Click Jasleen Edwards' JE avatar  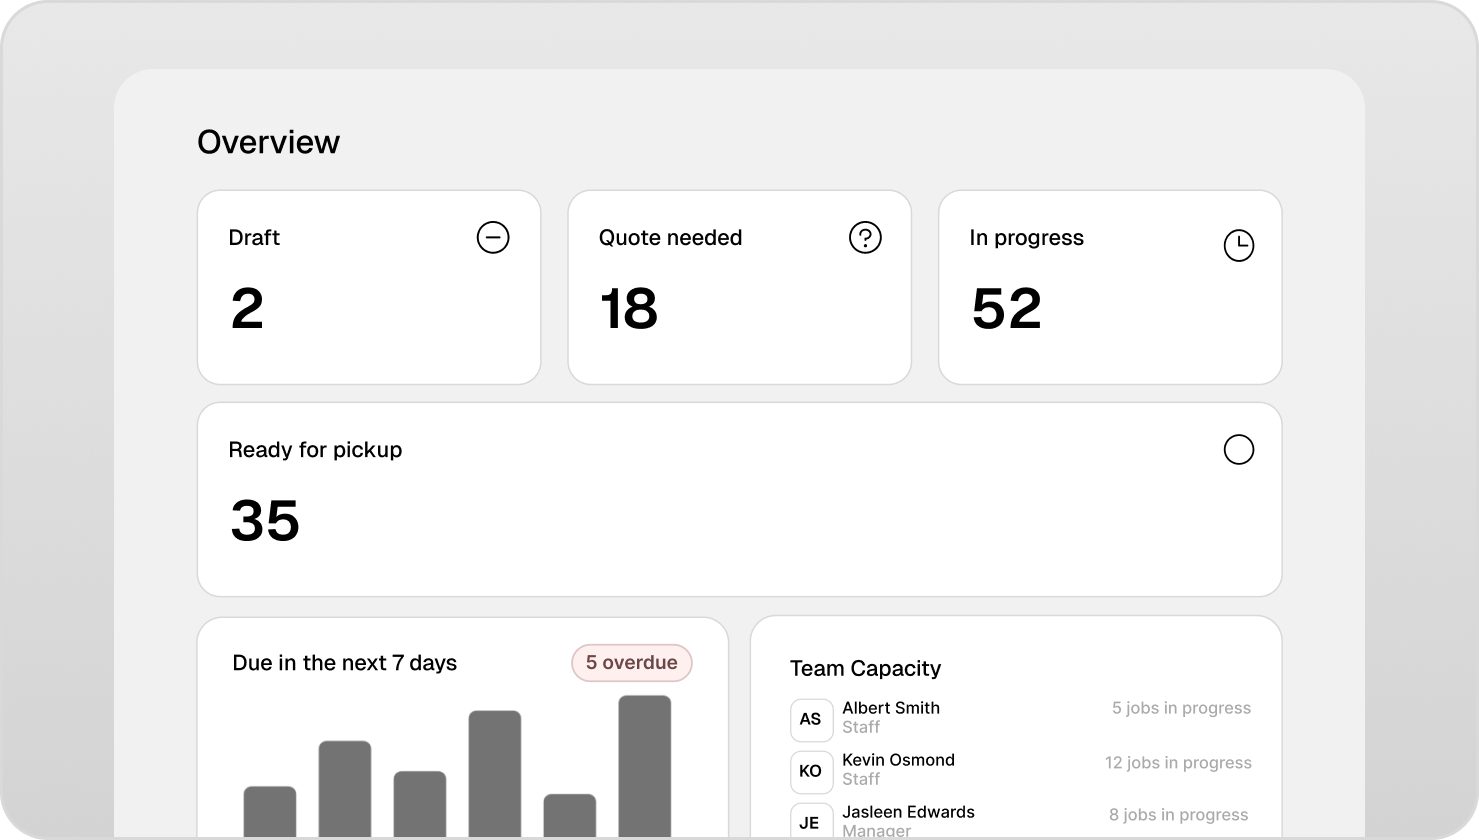coord(811,822)
